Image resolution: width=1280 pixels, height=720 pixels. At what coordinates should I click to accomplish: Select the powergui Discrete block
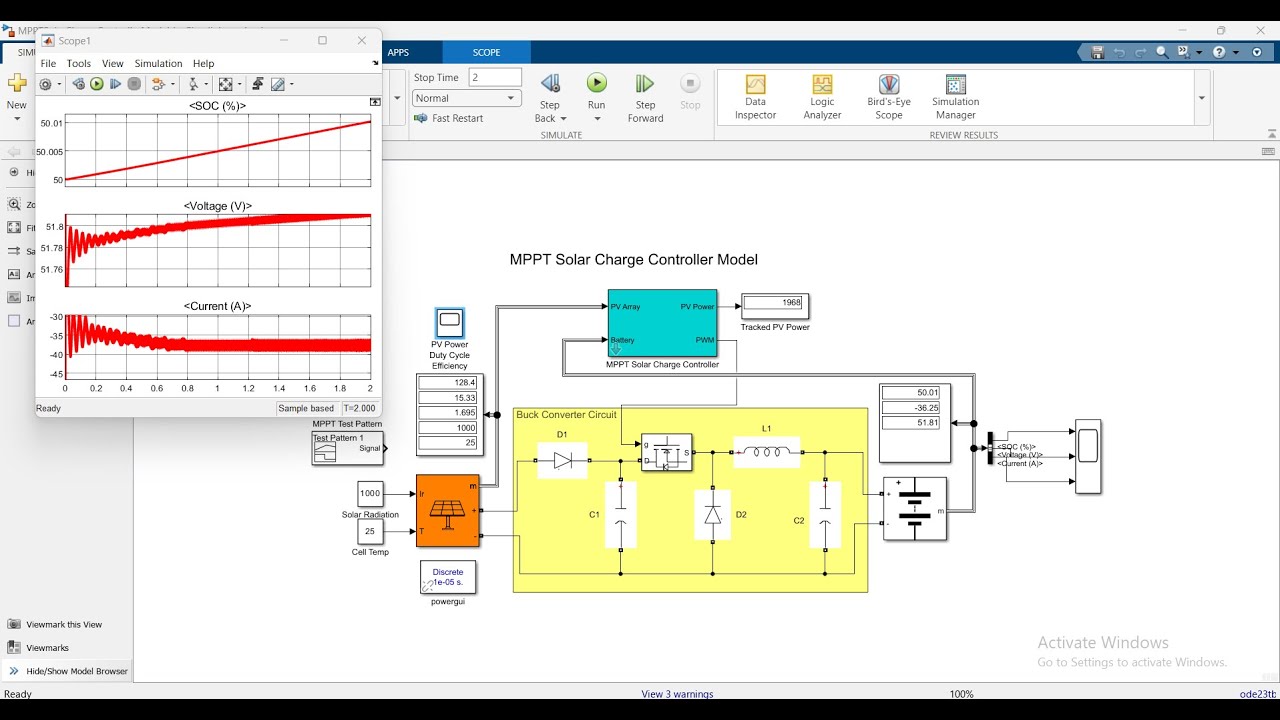(x=448, y=577)
